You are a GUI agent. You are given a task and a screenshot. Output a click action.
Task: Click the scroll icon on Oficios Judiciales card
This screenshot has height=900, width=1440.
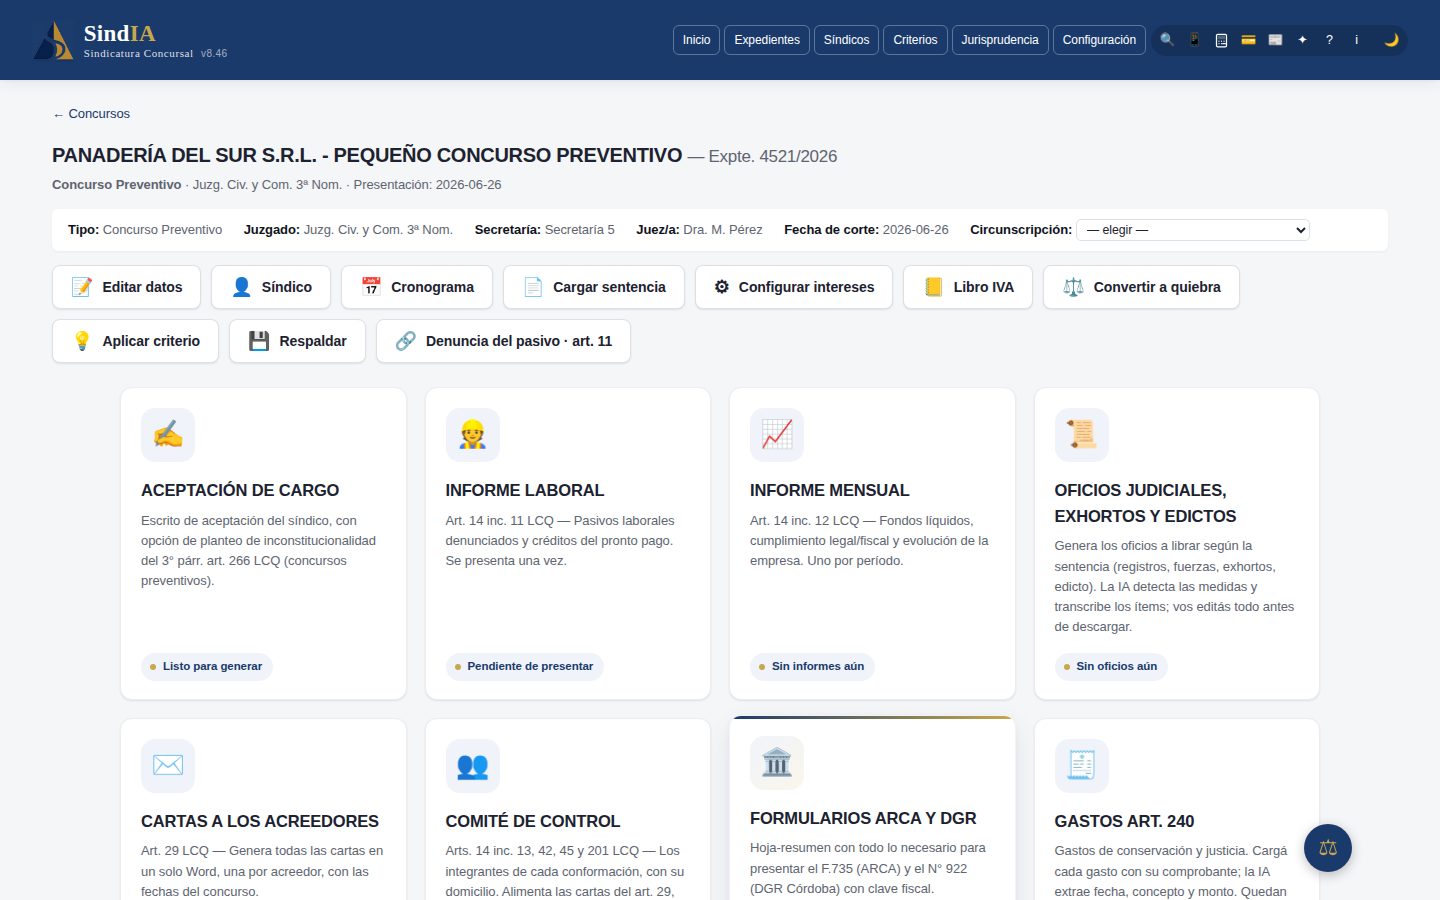coord(1081,435)
